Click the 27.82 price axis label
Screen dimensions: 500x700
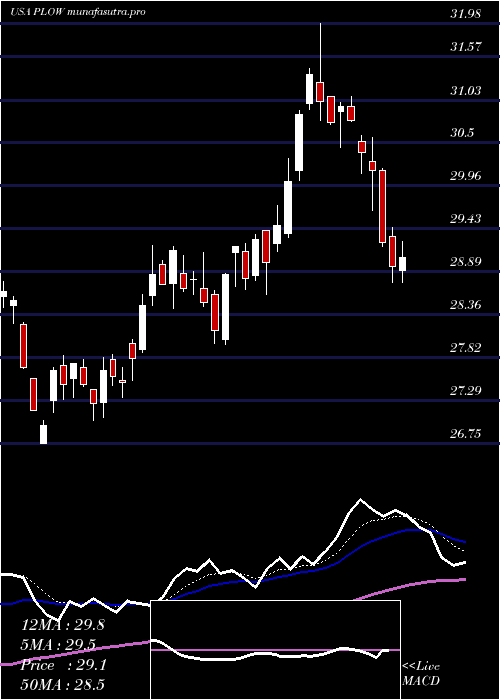point(466,348)
